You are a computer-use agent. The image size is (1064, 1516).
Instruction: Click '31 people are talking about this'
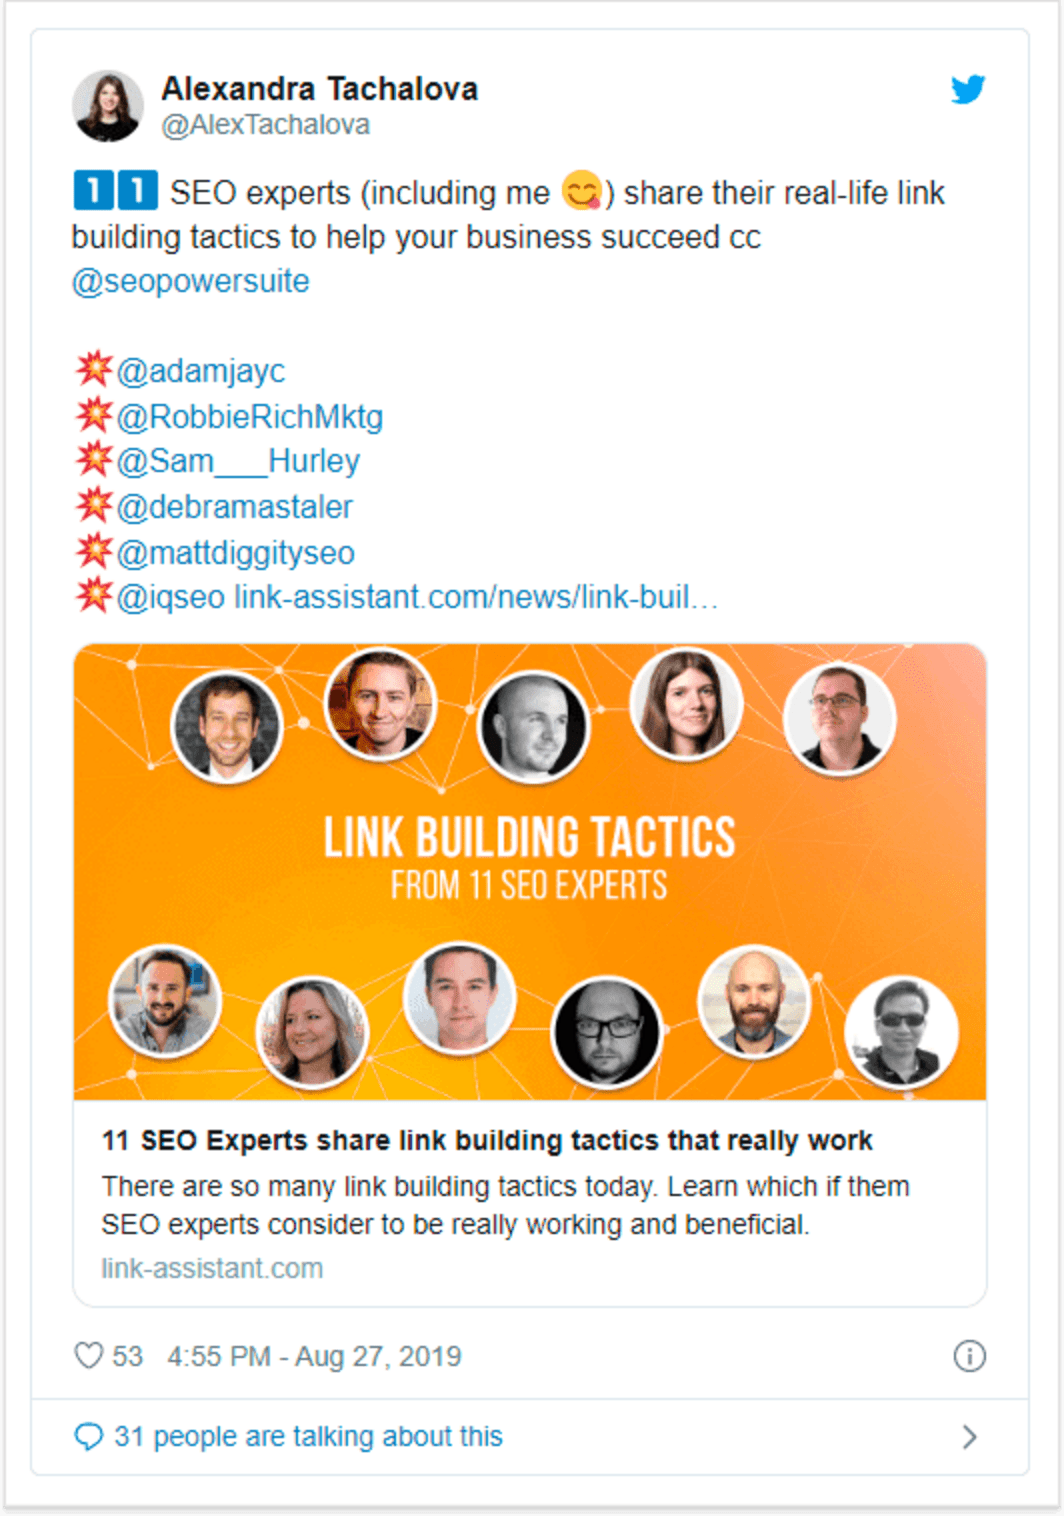tap(308, 1435)
